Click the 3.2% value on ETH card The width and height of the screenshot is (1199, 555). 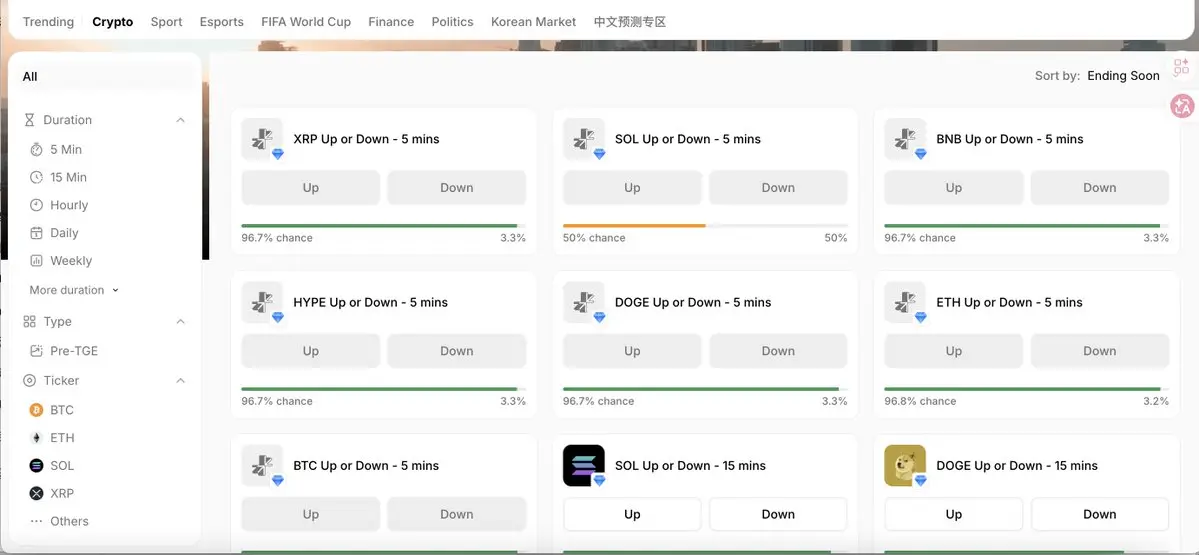click(x=1156, y=401)
